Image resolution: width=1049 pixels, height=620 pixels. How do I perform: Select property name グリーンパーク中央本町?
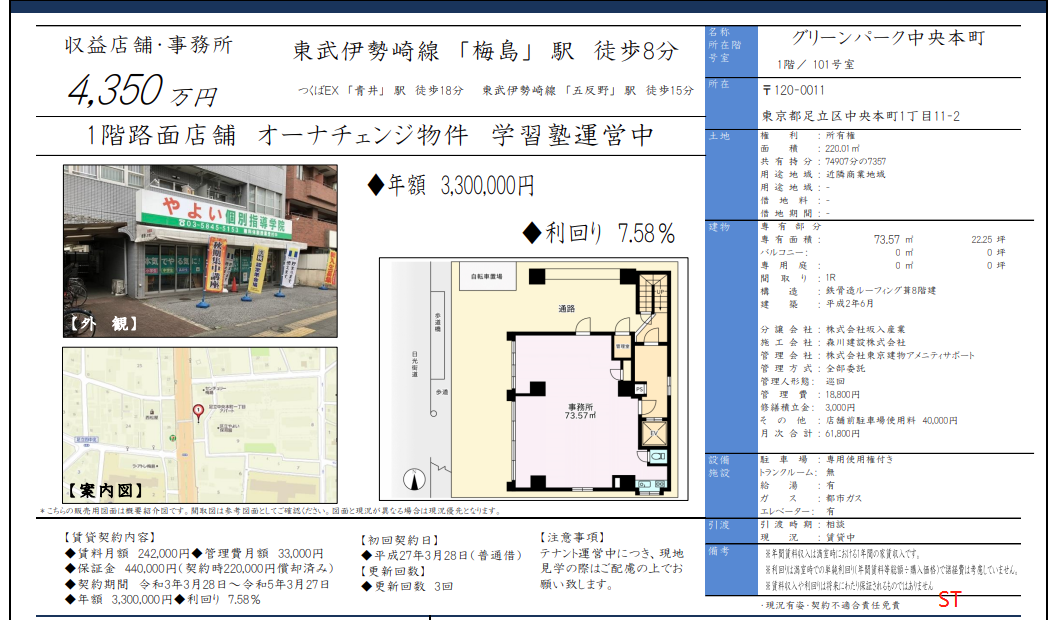pyautogui.click(x=888, y=39)
